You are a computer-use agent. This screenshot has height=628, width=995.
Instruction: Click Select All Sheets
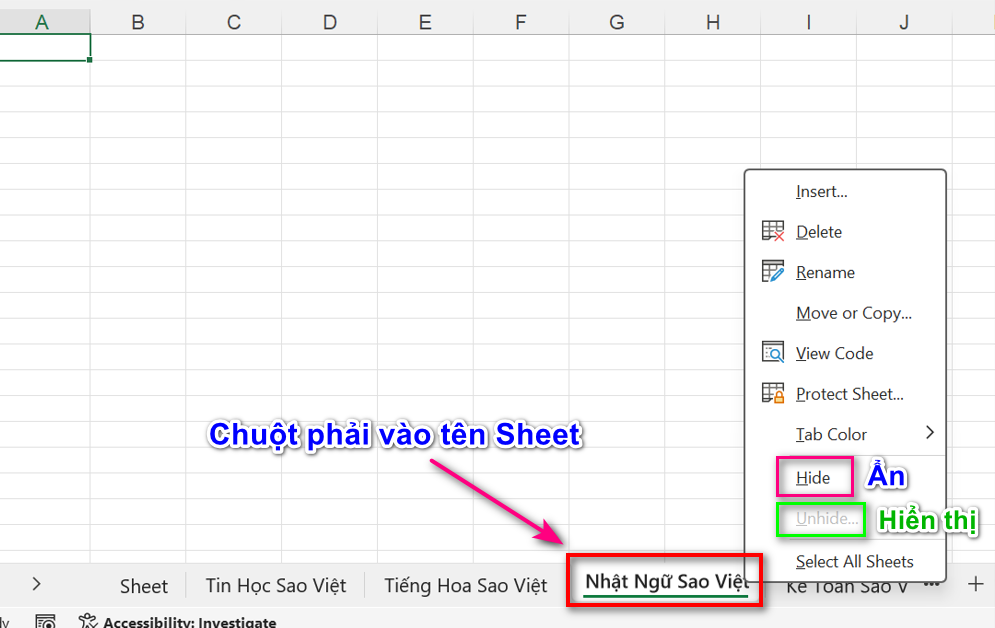click(x=854, y=561)
